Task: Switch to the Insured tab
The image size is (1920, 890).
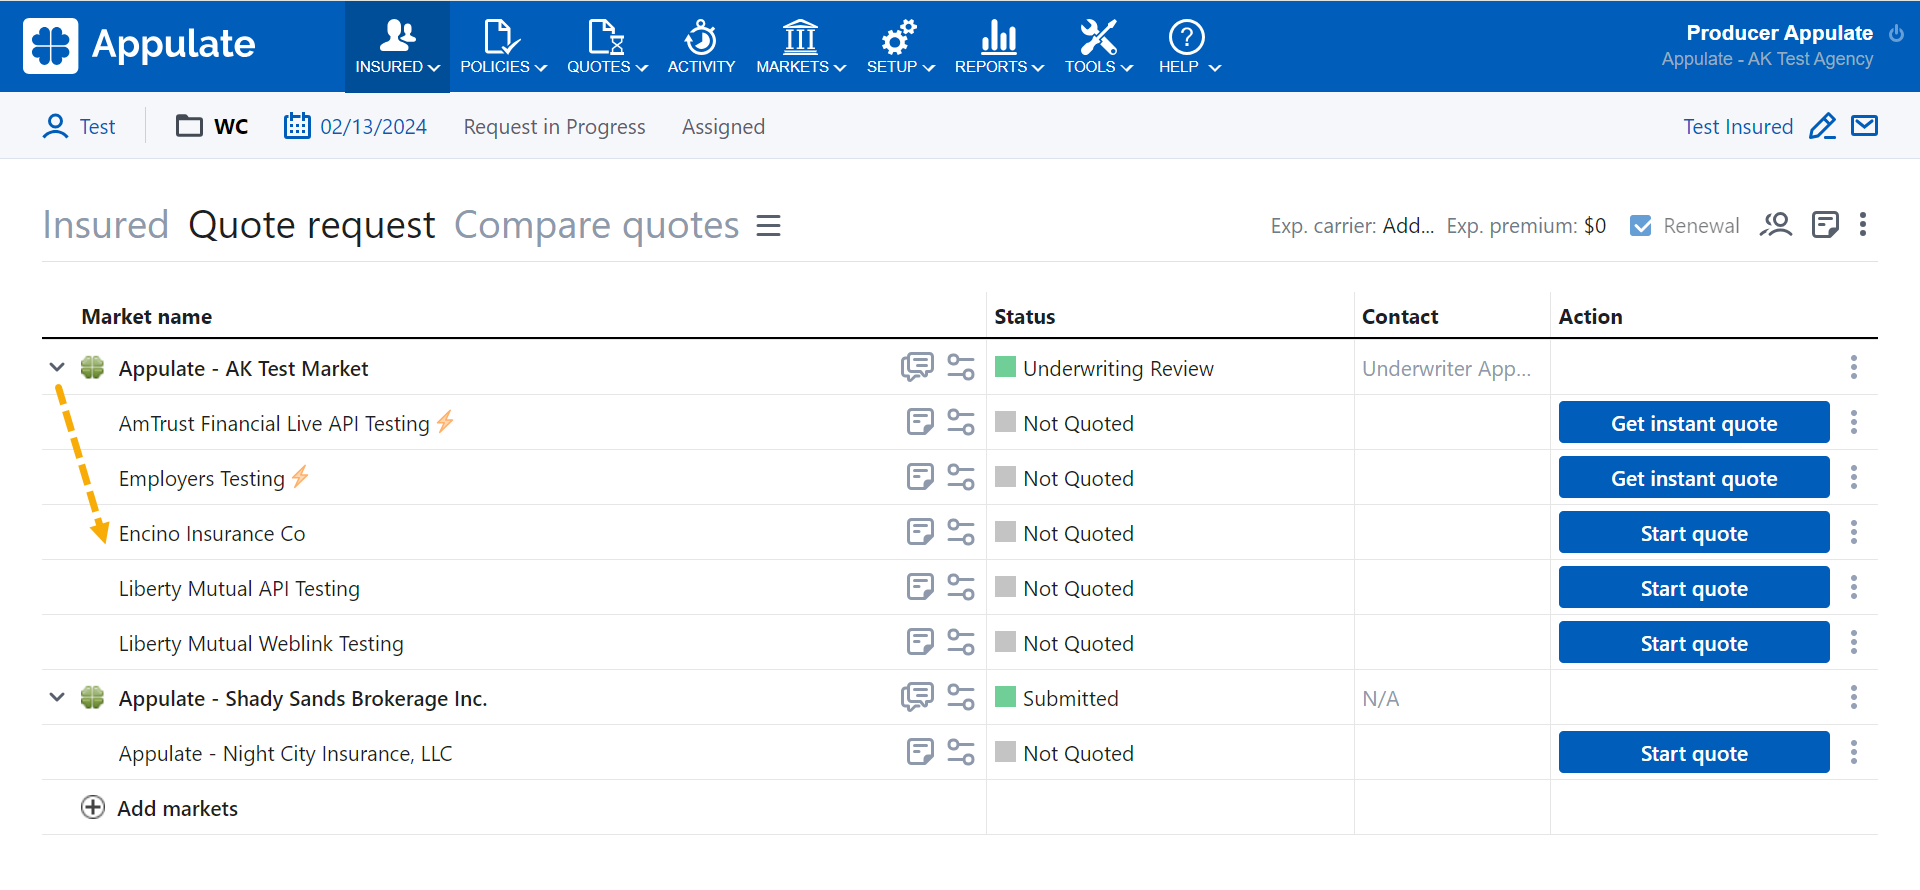Action: 105,225
